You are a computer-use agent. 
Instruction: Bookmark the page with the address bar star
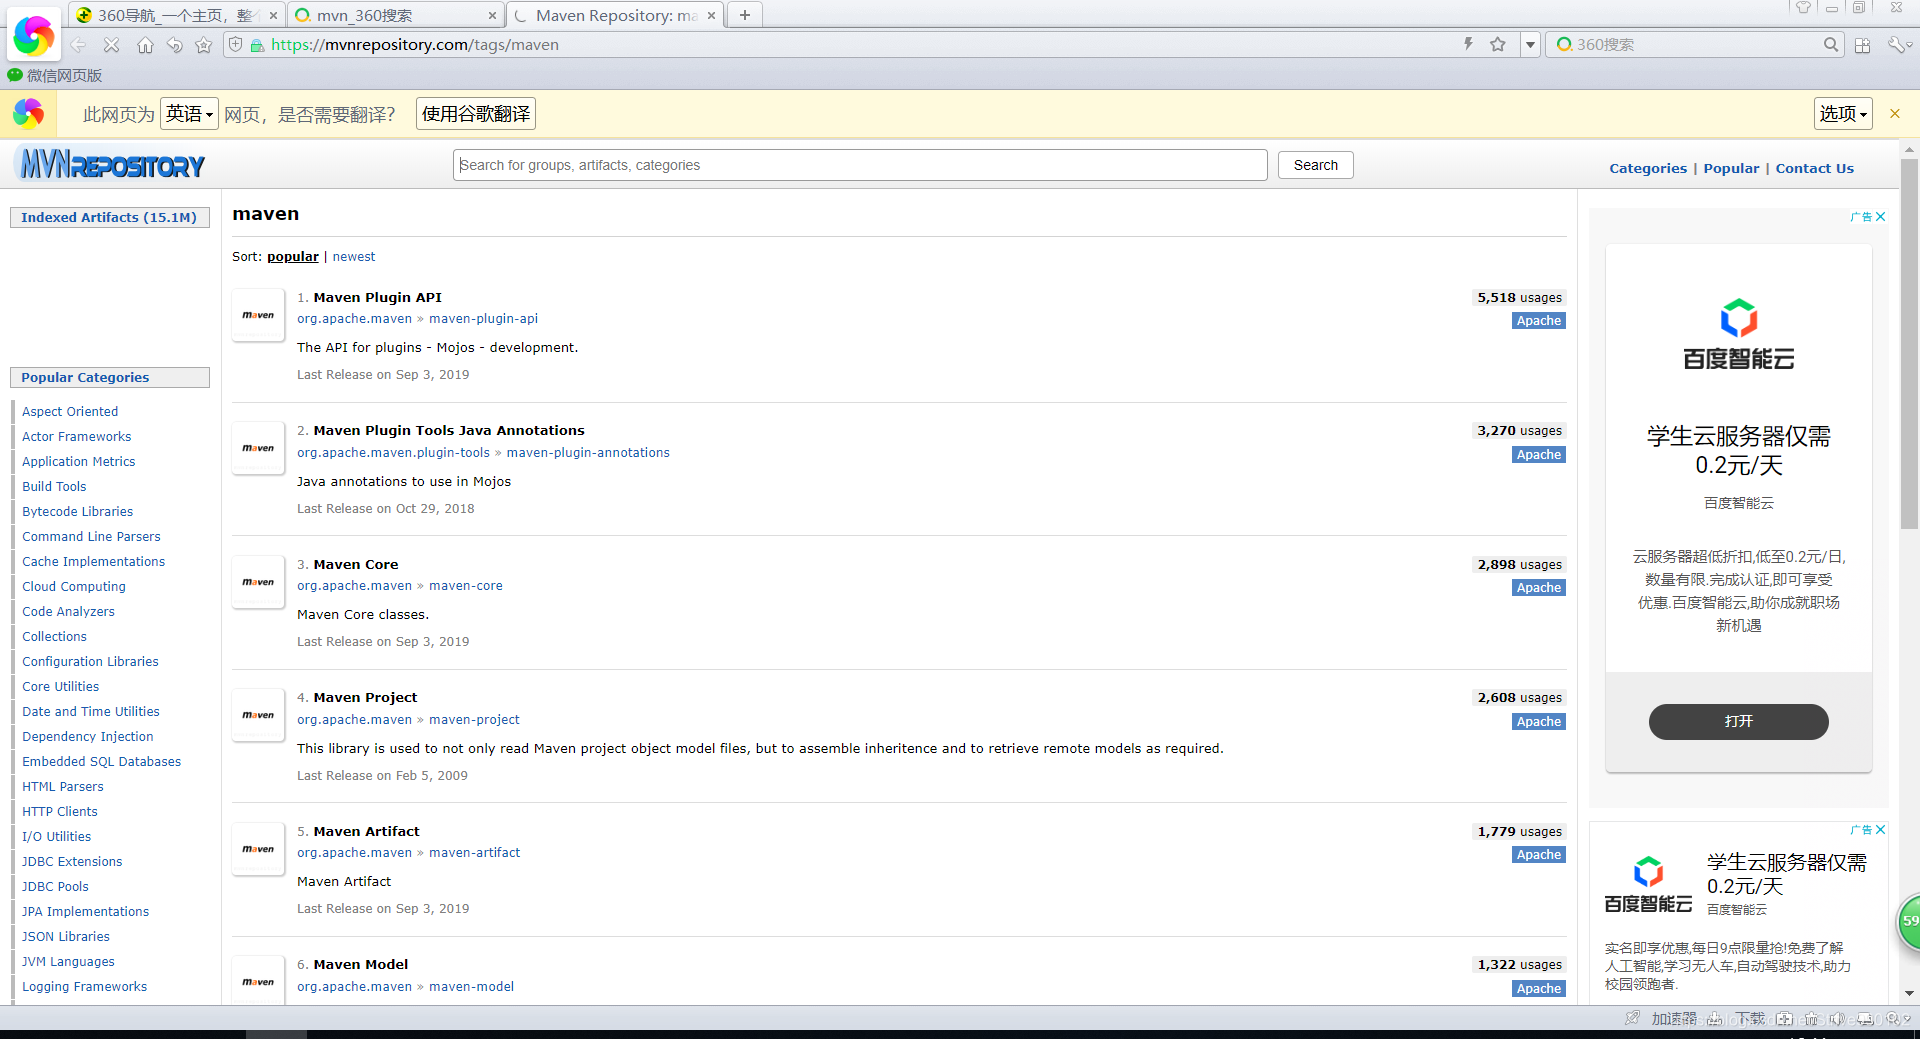(x=1497, y=44)
